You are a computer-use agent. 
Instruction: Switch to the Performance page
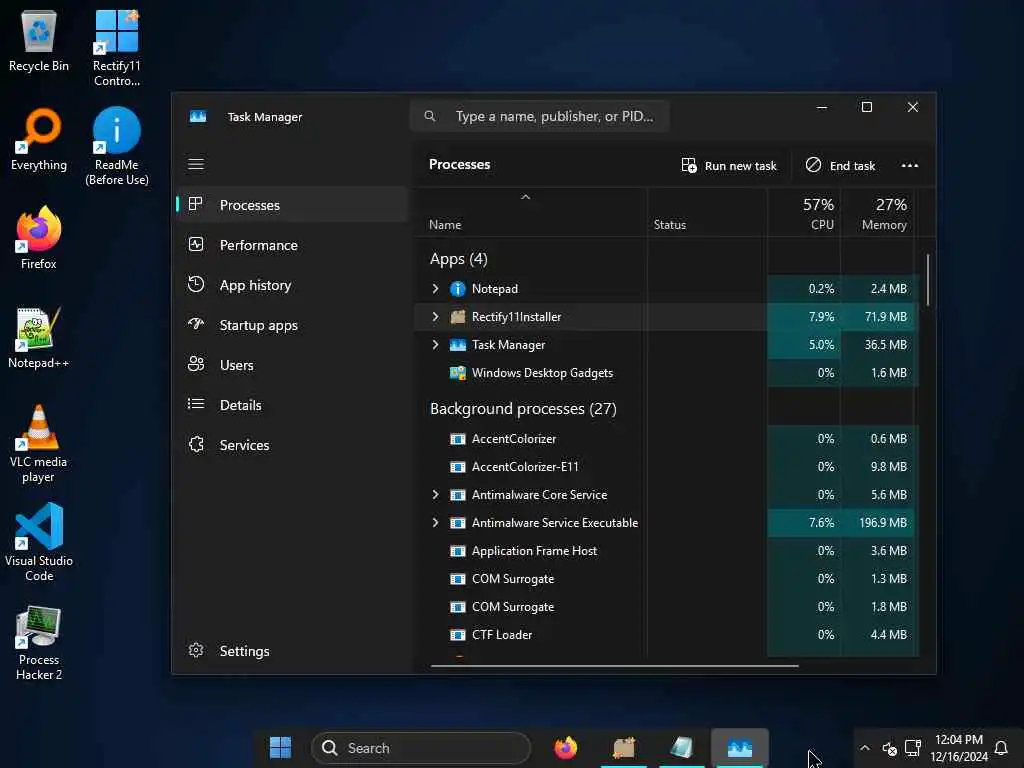pos(292,245)
